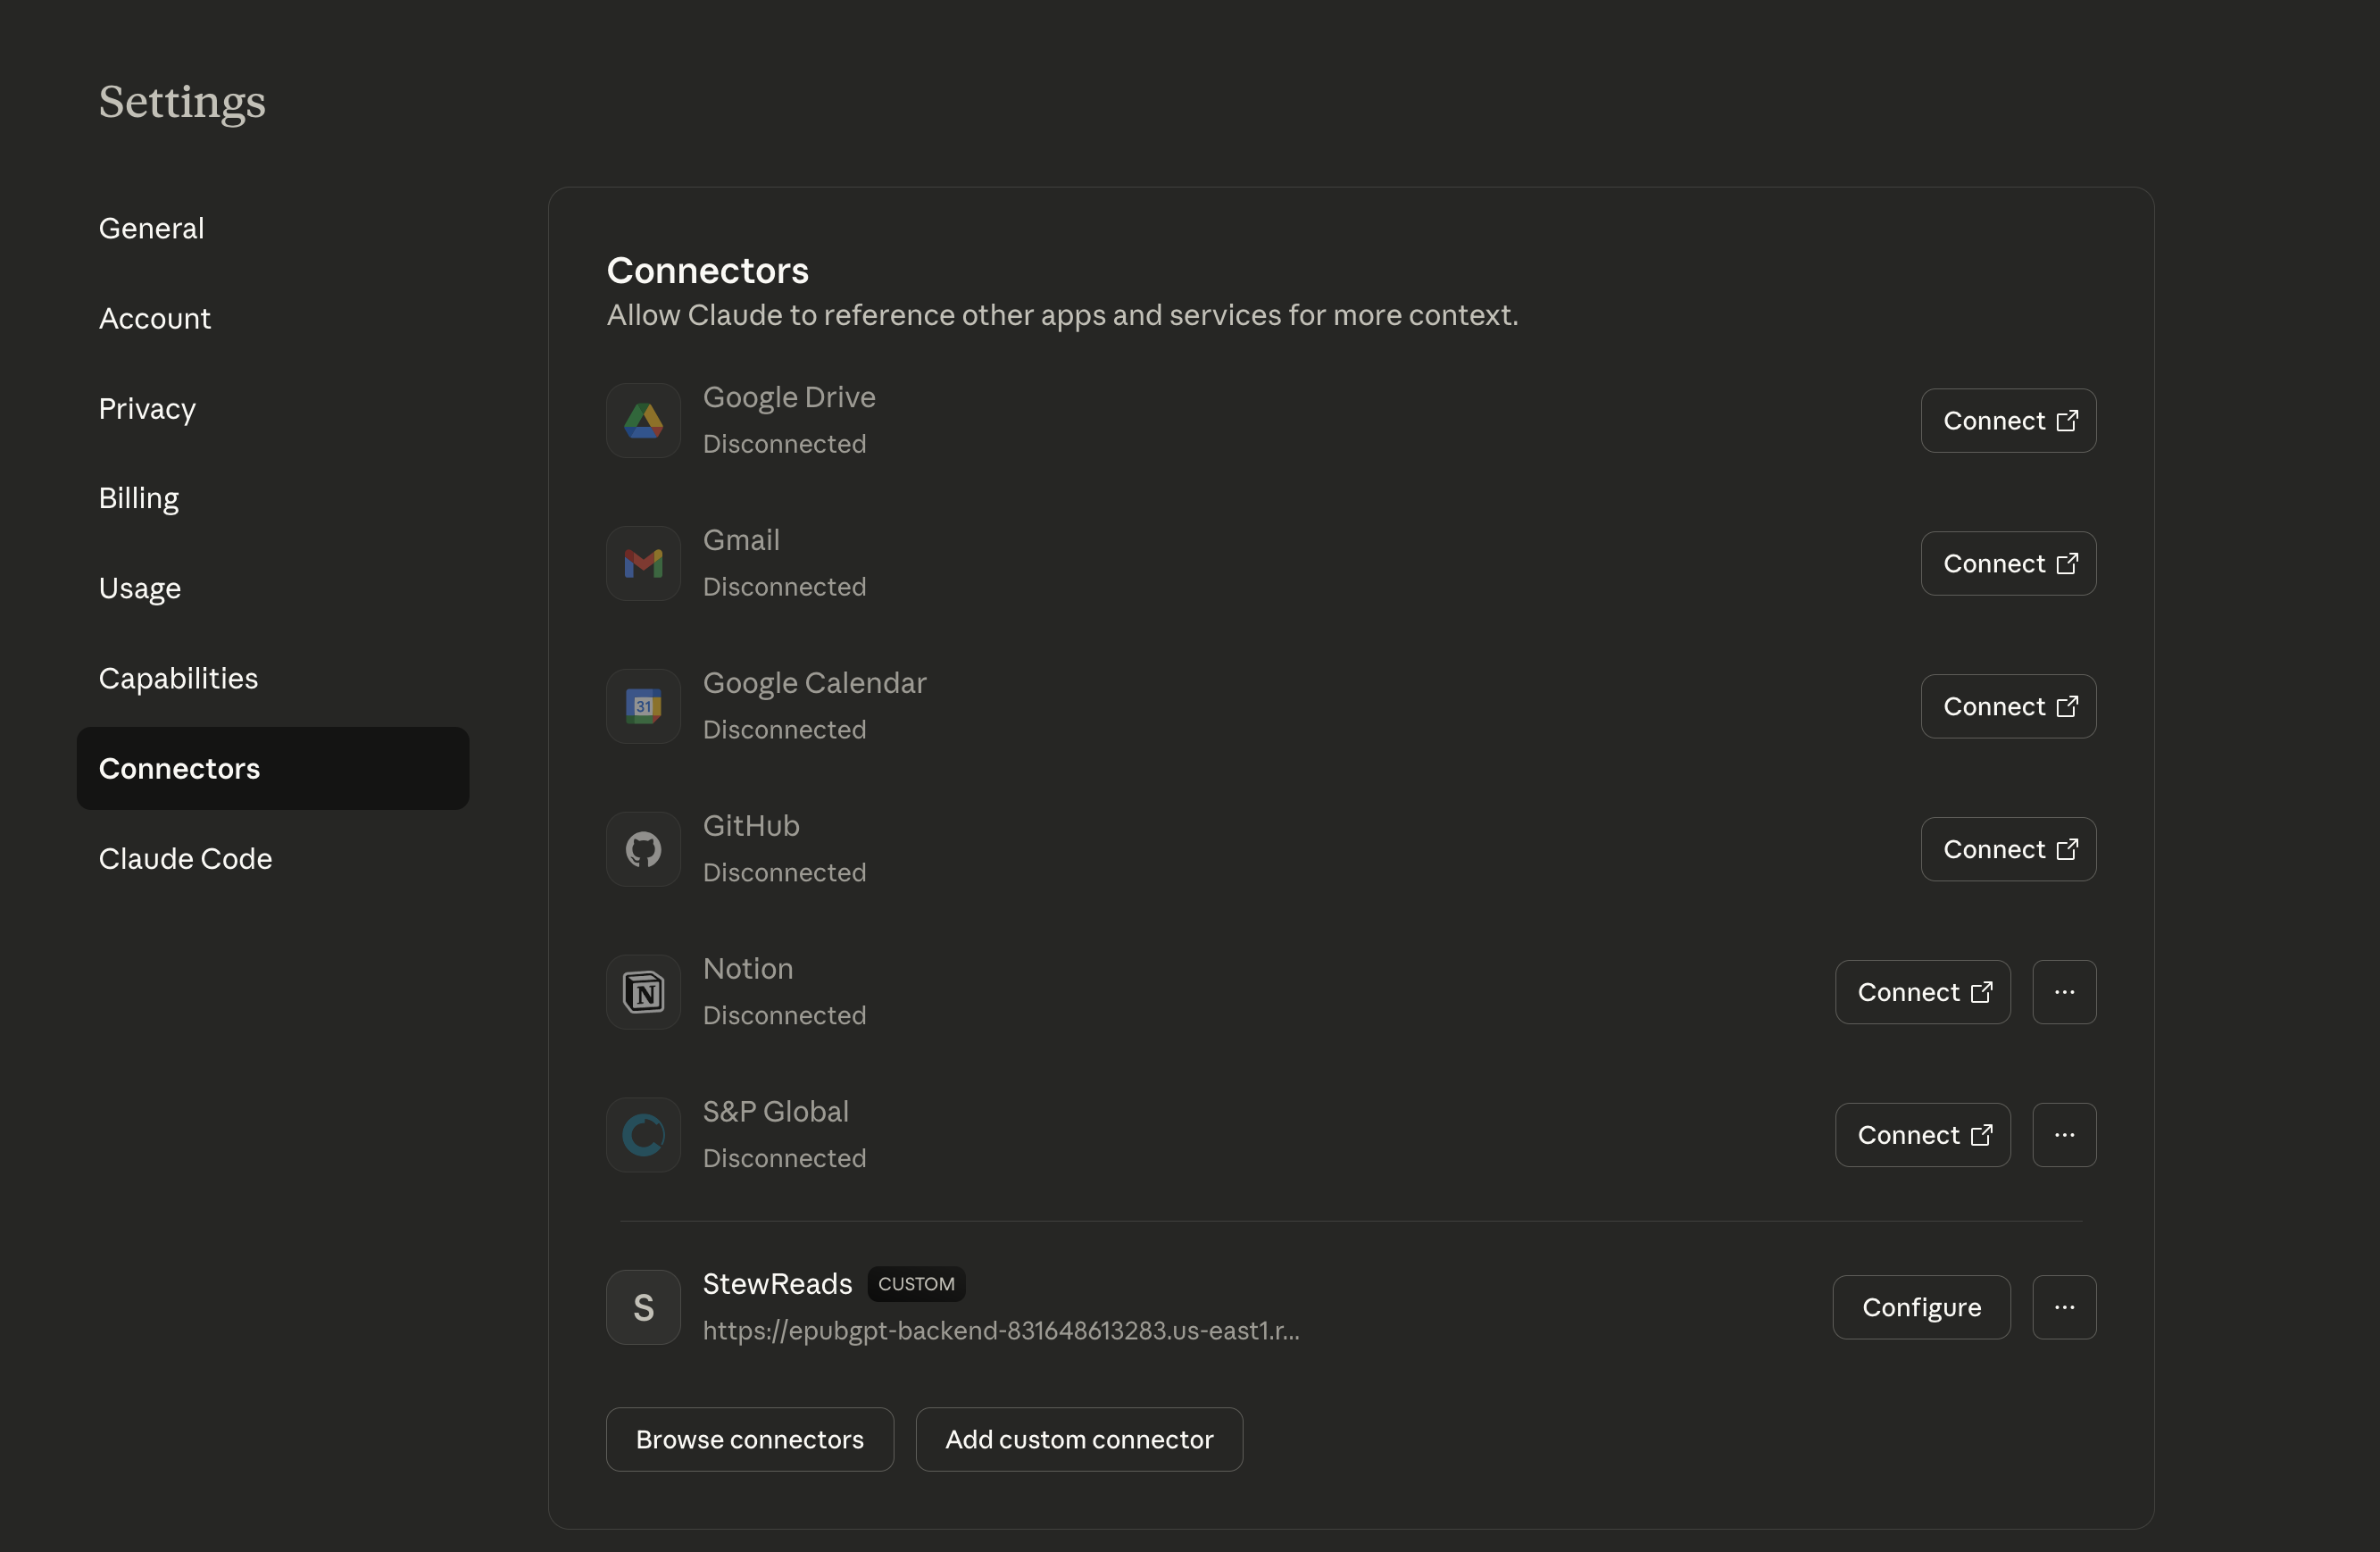
Task: Configure the StewReads connector
Action: coord(1921,1308)
